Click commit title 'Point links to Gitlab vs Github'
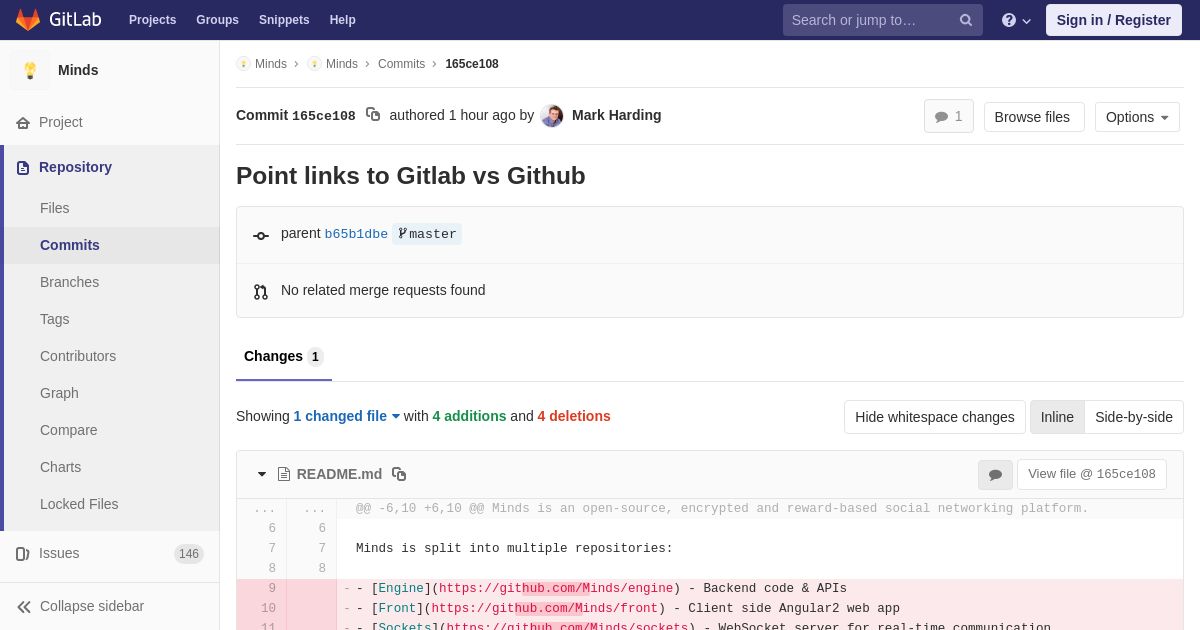1200x630 pixels. (x=411, y=176)
